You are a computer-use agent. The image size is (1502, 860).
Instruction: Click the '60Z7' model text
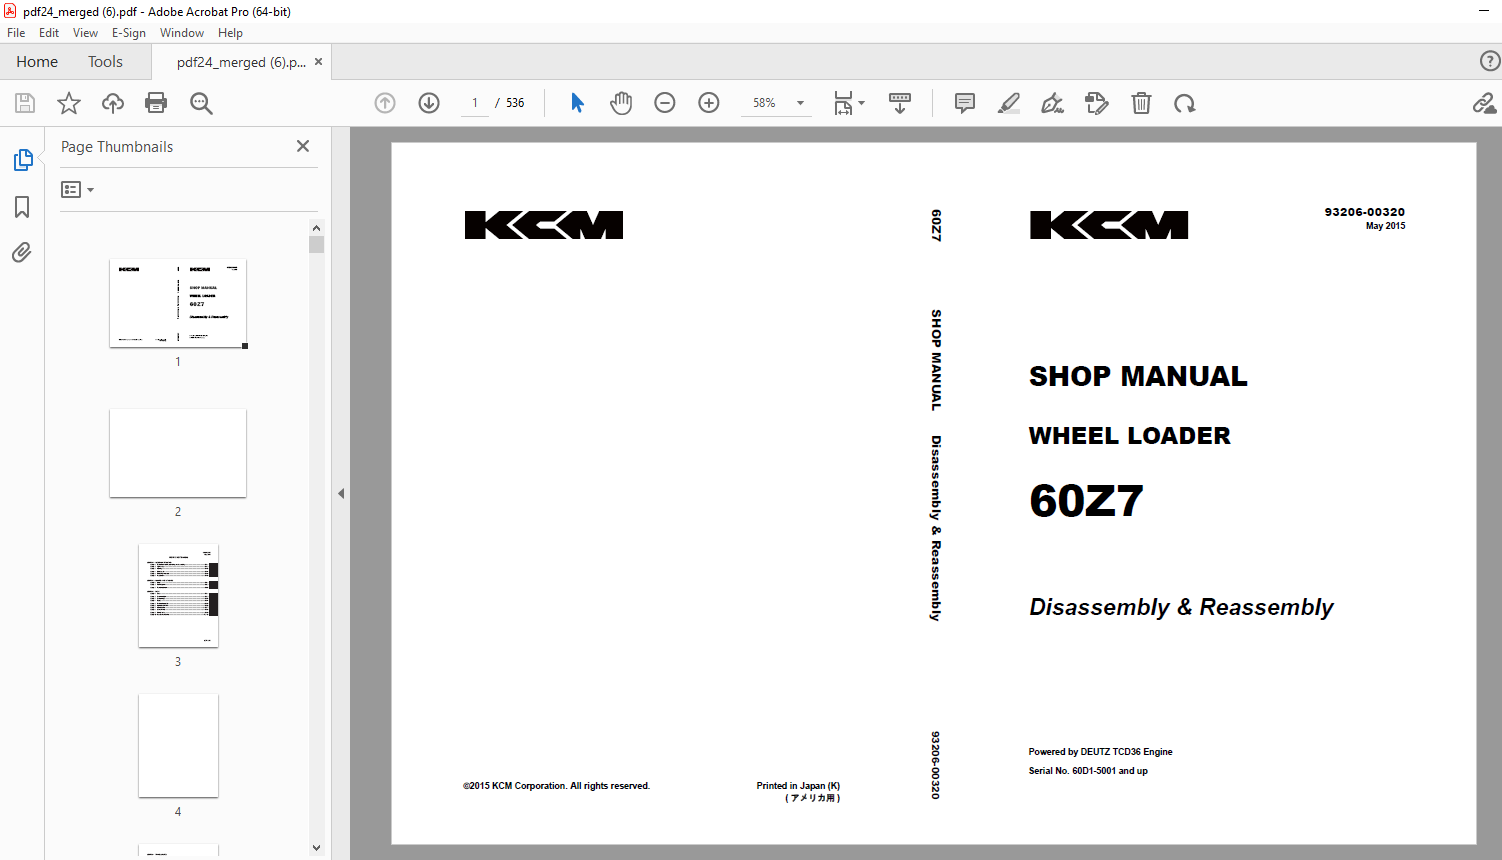coord(1086,501)
